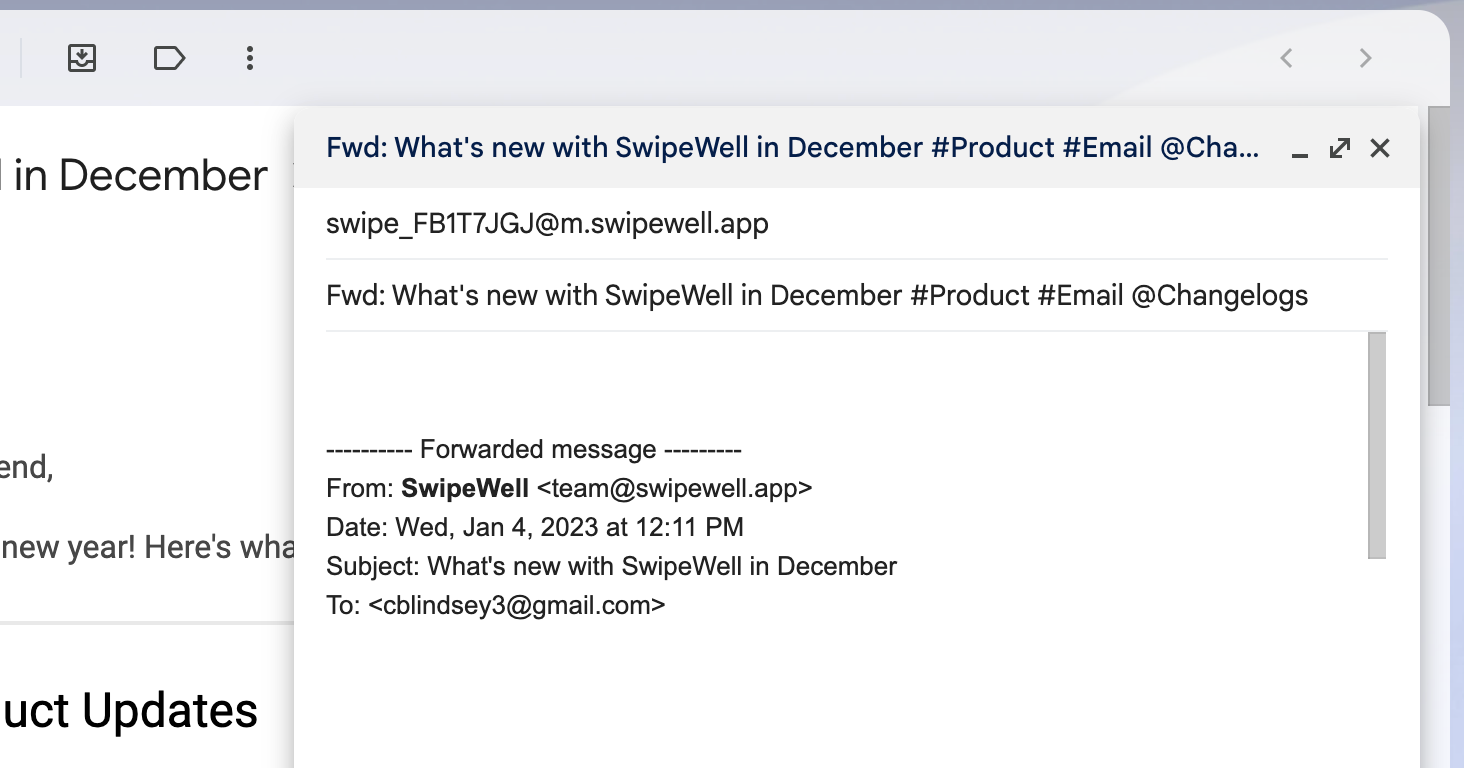The image size is (1464, 768).
Task: Open the Labels tag icon
Action: pyautogui.click(x=169, y=58)
